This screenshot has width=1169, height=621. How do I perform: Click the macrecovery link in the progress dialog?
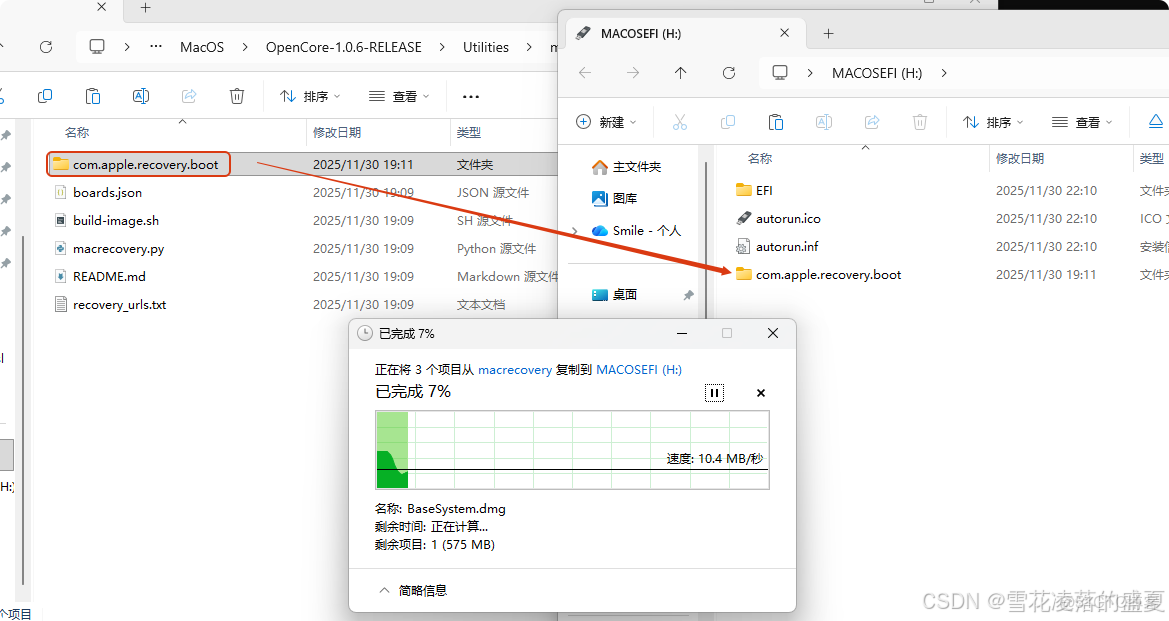[515, 369]
